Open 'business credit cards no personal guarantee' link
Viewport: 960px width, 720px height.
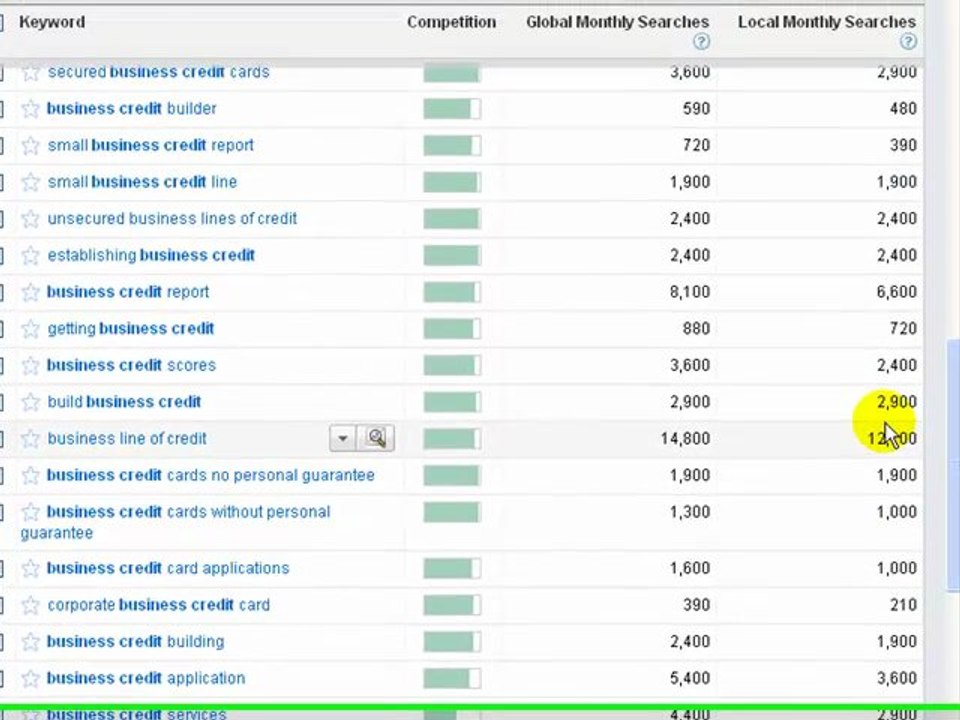[x=210, y=475]
